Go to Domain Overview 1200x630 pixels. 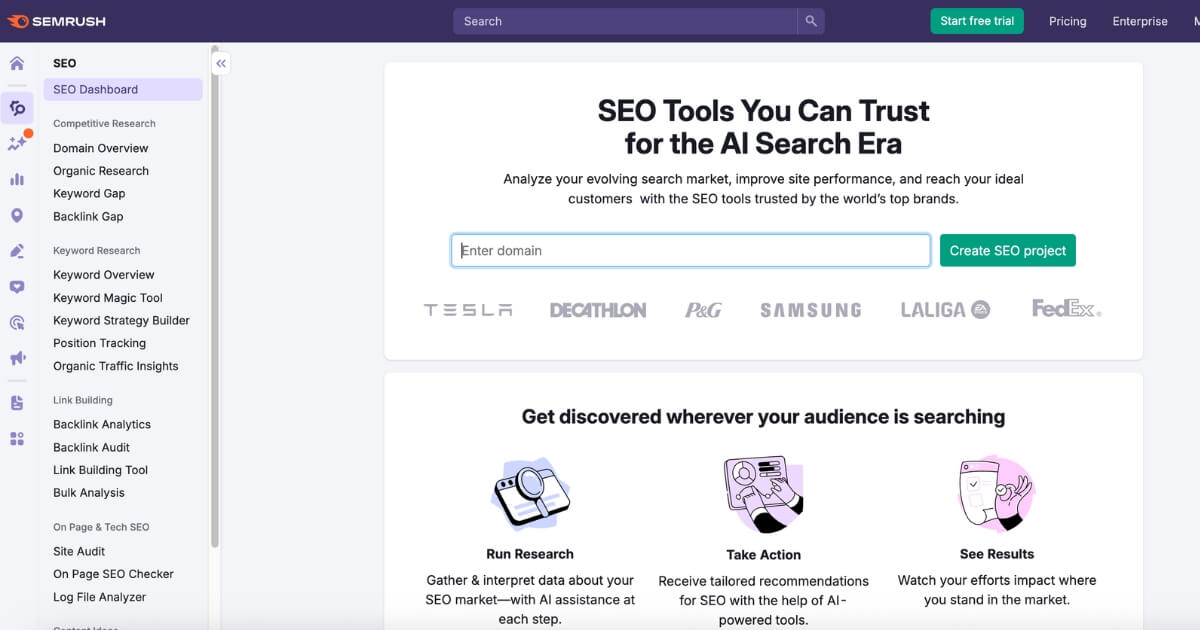101,148
